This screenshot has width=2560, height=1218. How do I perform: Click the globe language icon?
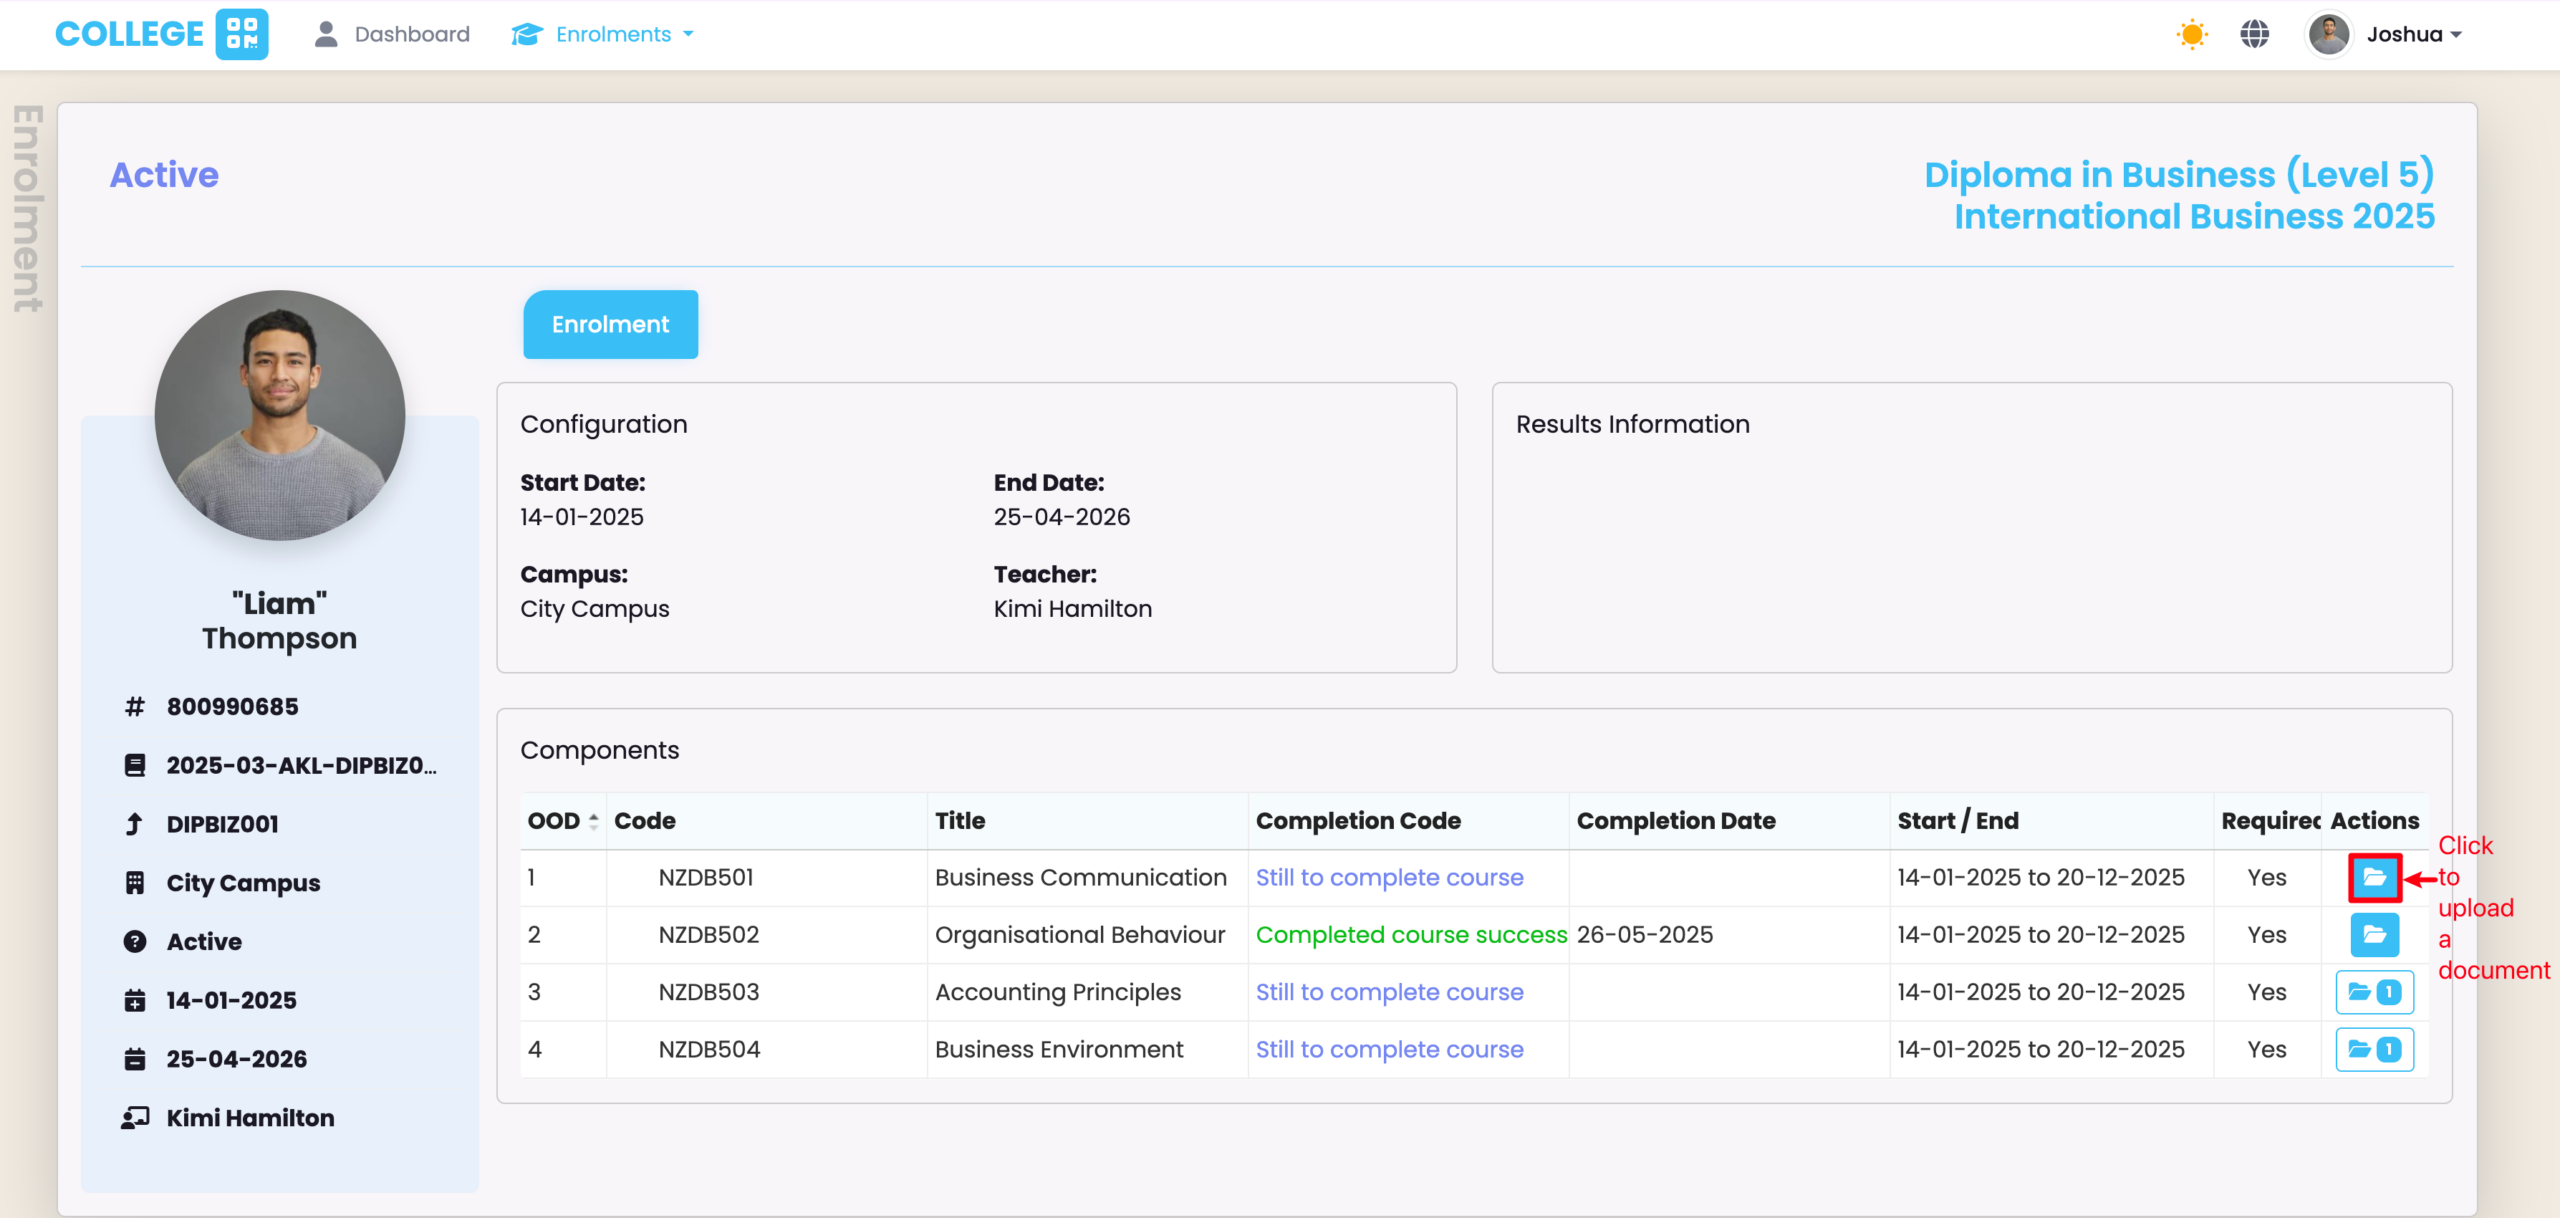(2254, 34)
